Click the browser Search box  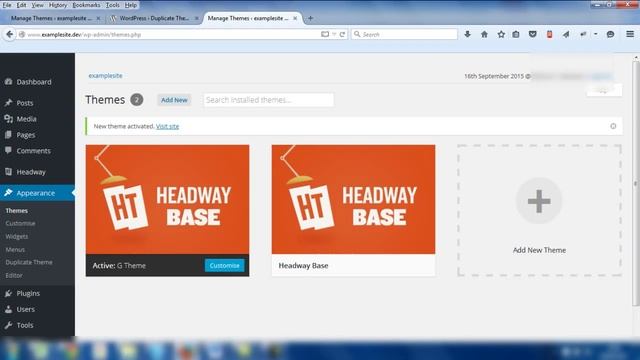404,34
